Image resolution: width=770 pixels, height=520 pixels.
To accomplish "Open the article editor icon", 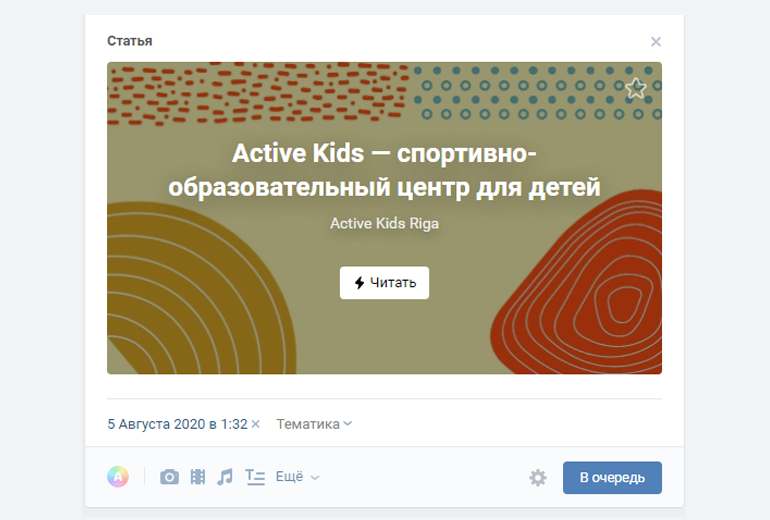I will click(x=255, y=477).
